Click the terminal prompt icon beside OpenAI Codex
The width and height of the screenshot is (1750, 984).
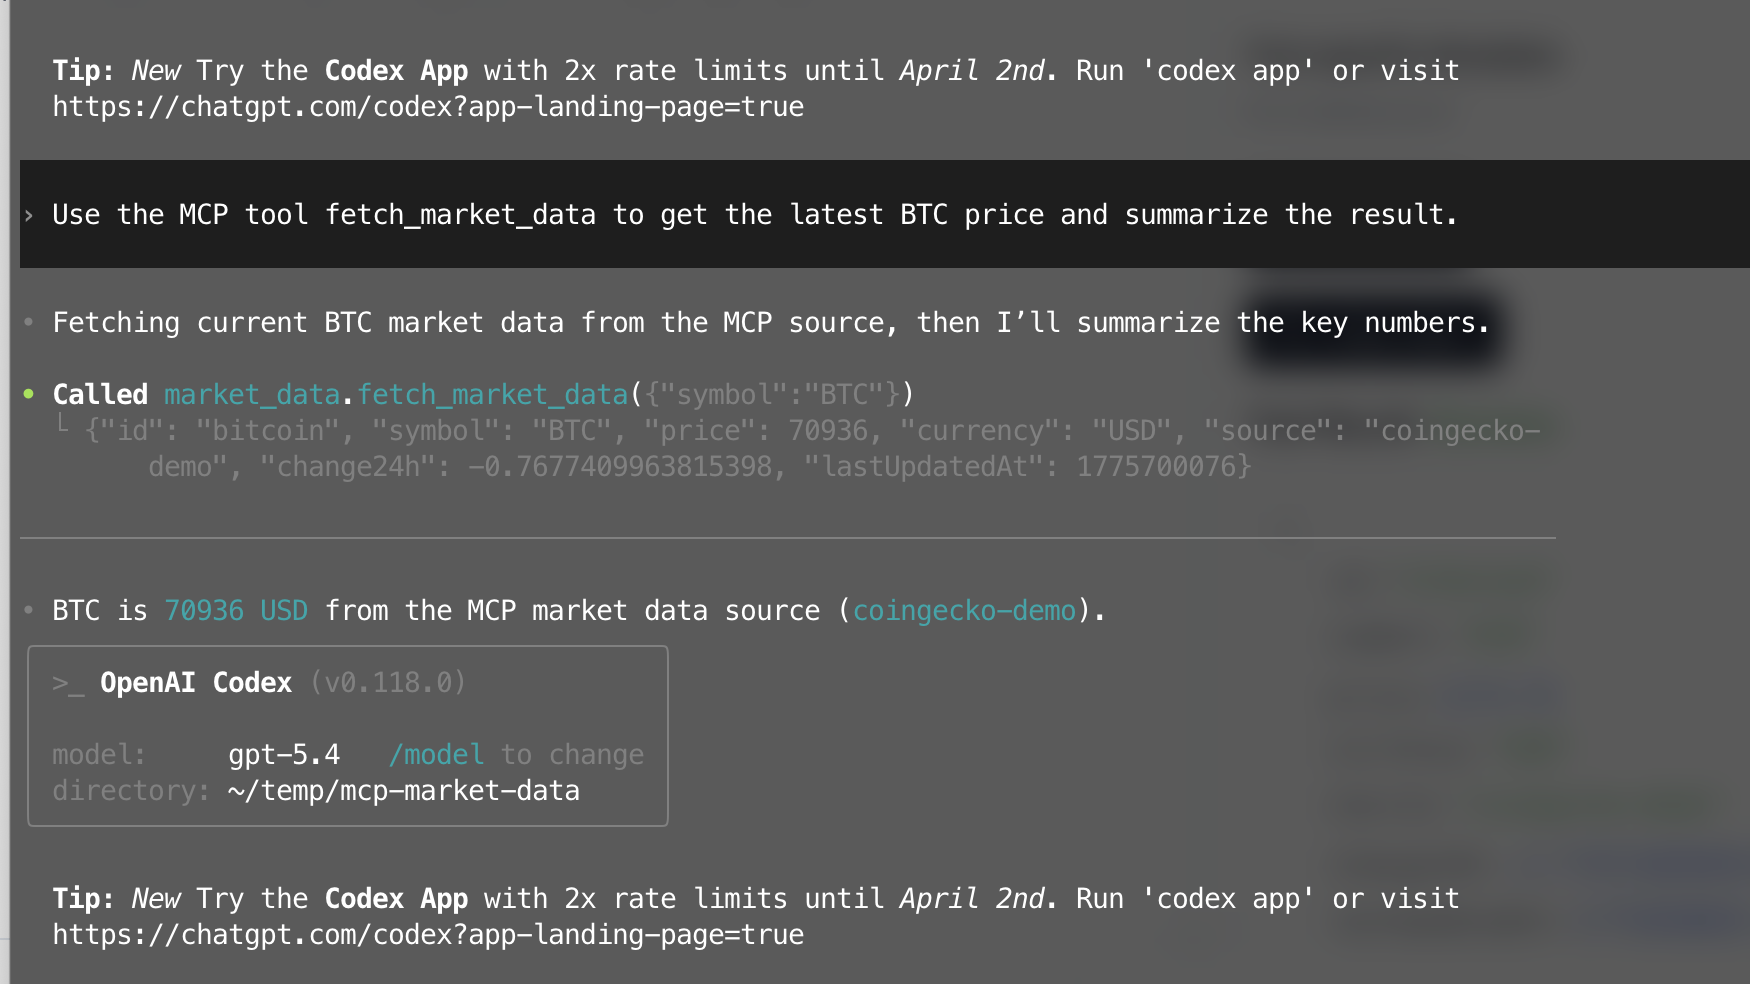[67, 684]
